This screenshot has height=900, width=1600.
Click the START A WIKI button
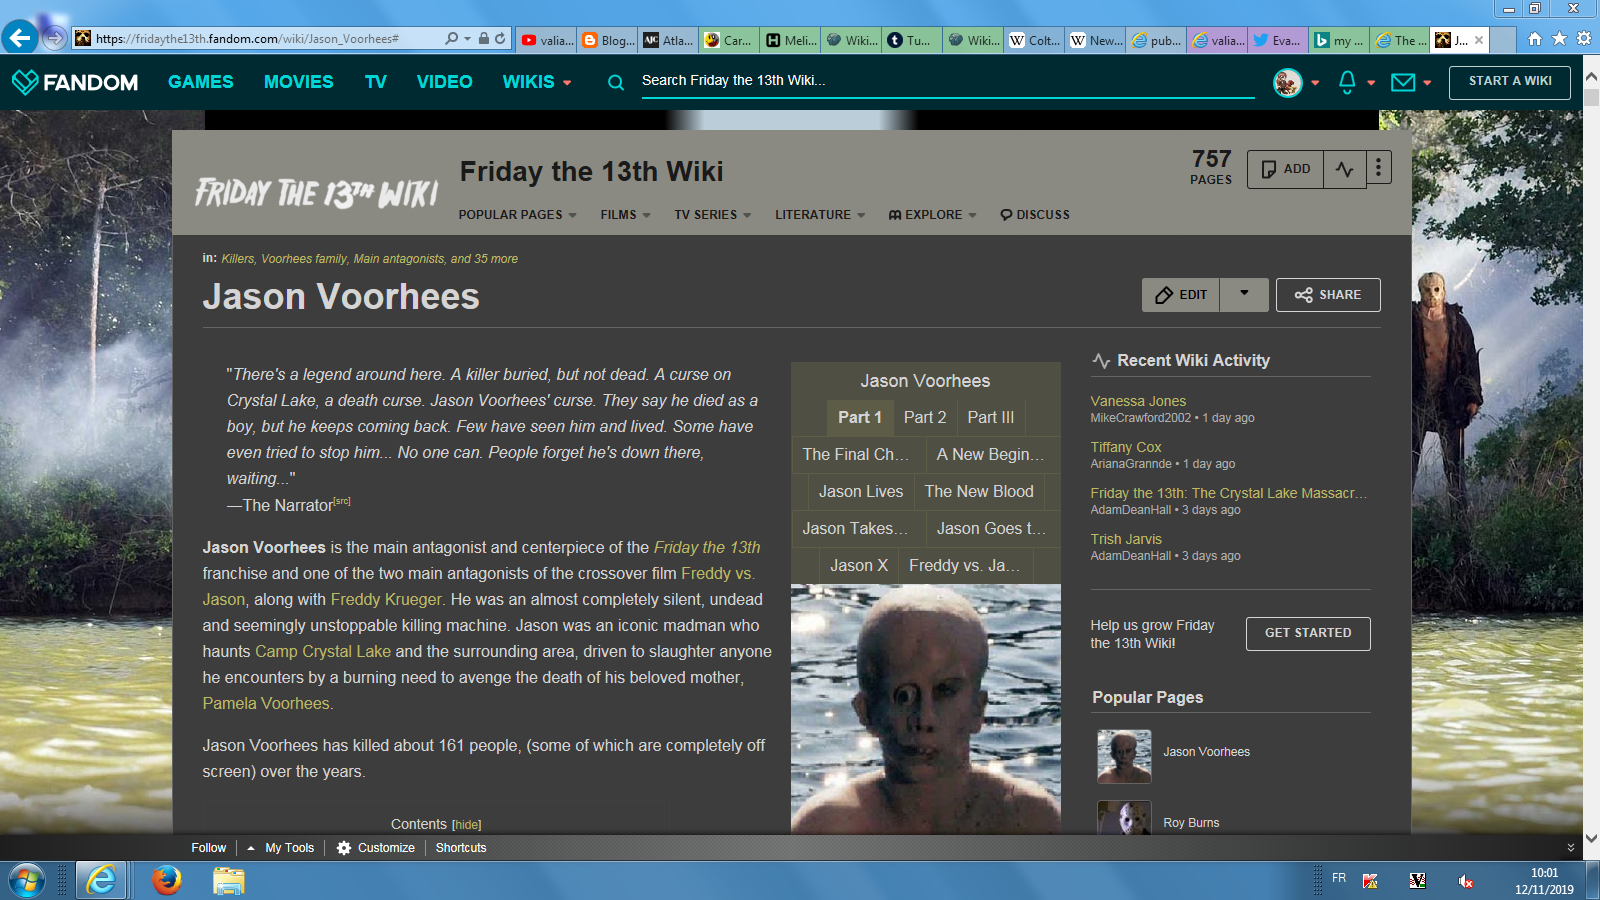click(1509, 82)
